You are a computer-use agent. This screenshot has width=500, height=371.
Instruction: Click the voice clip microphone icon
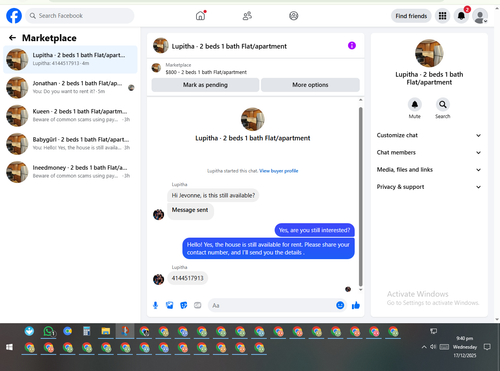(155, 305)
